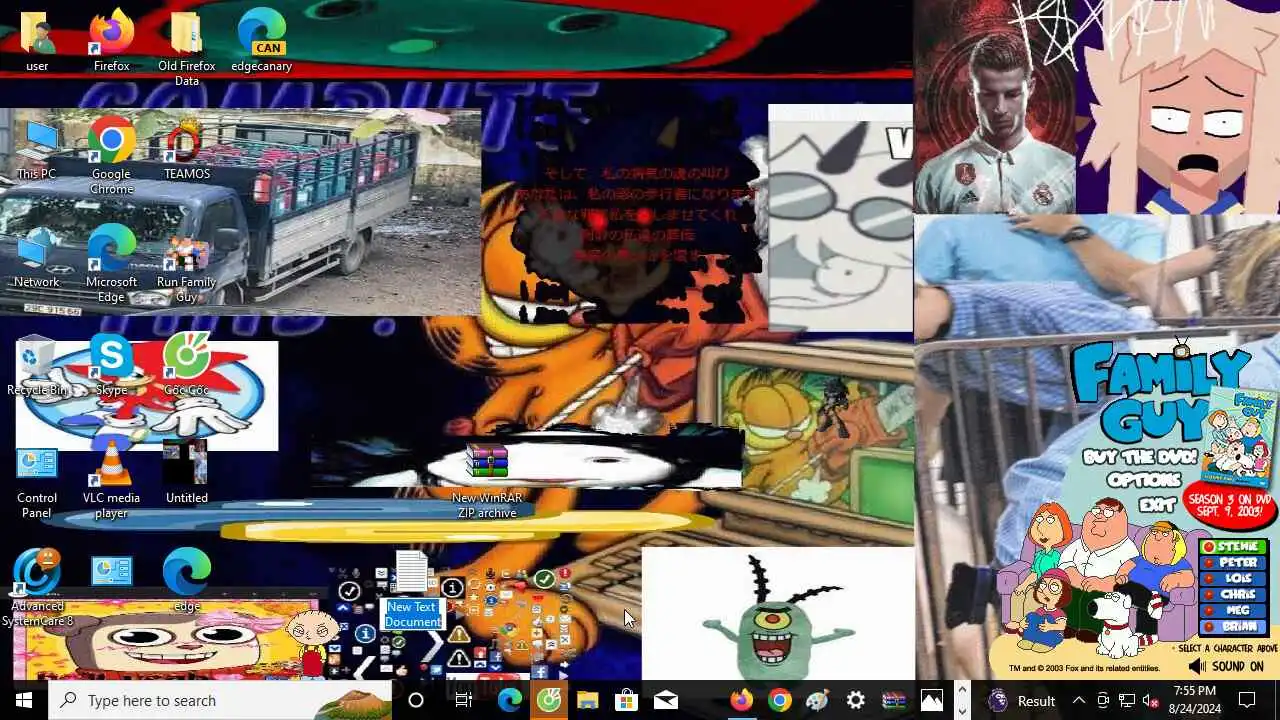Launch the Firefox desktop shortcut

[111, 42]
